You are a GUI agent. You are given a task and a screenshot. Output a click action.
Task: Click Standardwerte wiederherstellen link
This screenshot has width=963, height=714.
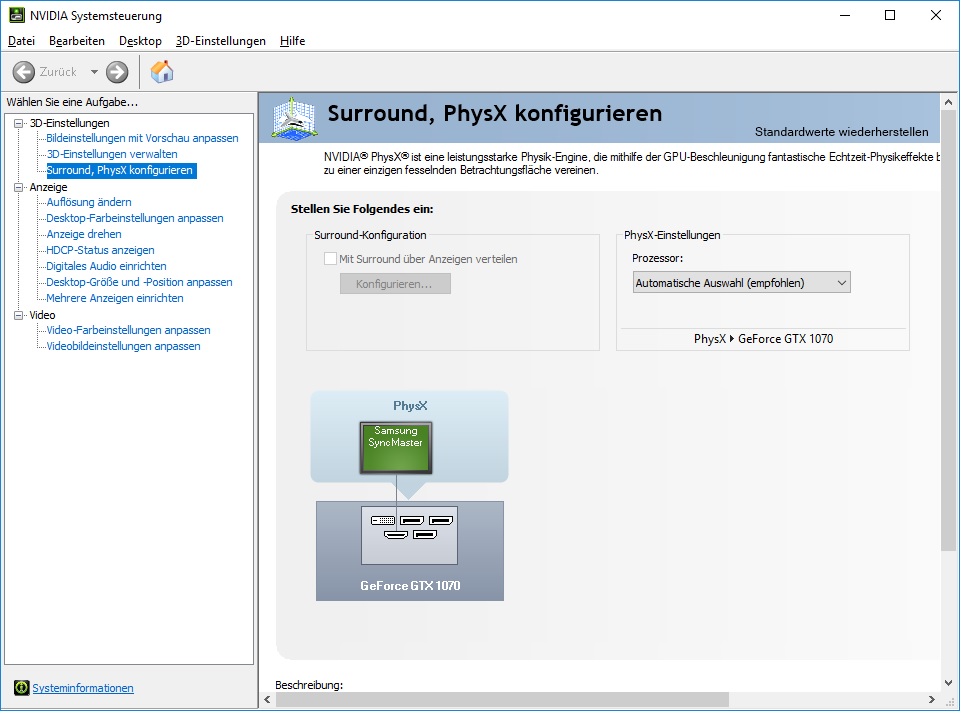coord(841,131)
